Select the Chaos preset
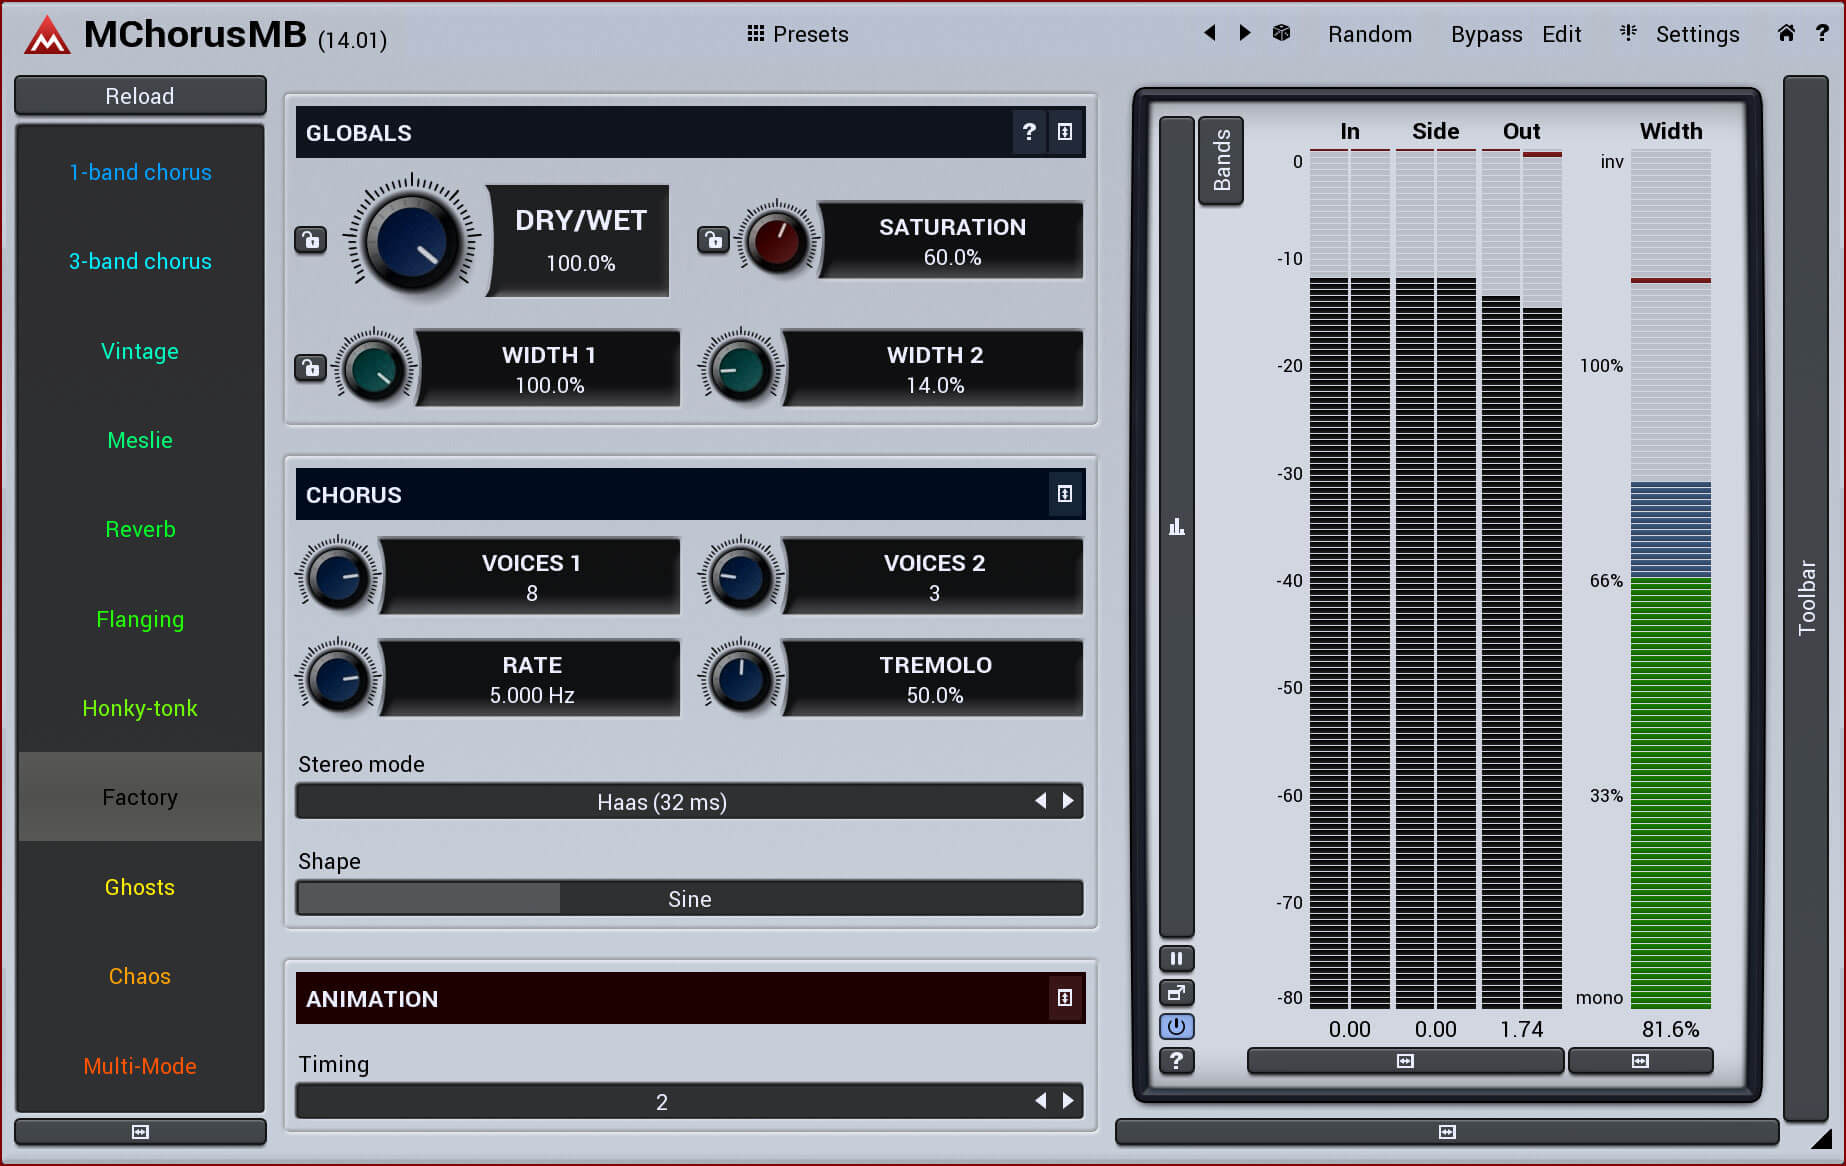Viewport: 1846px width, 1166px height. [140, 976]
